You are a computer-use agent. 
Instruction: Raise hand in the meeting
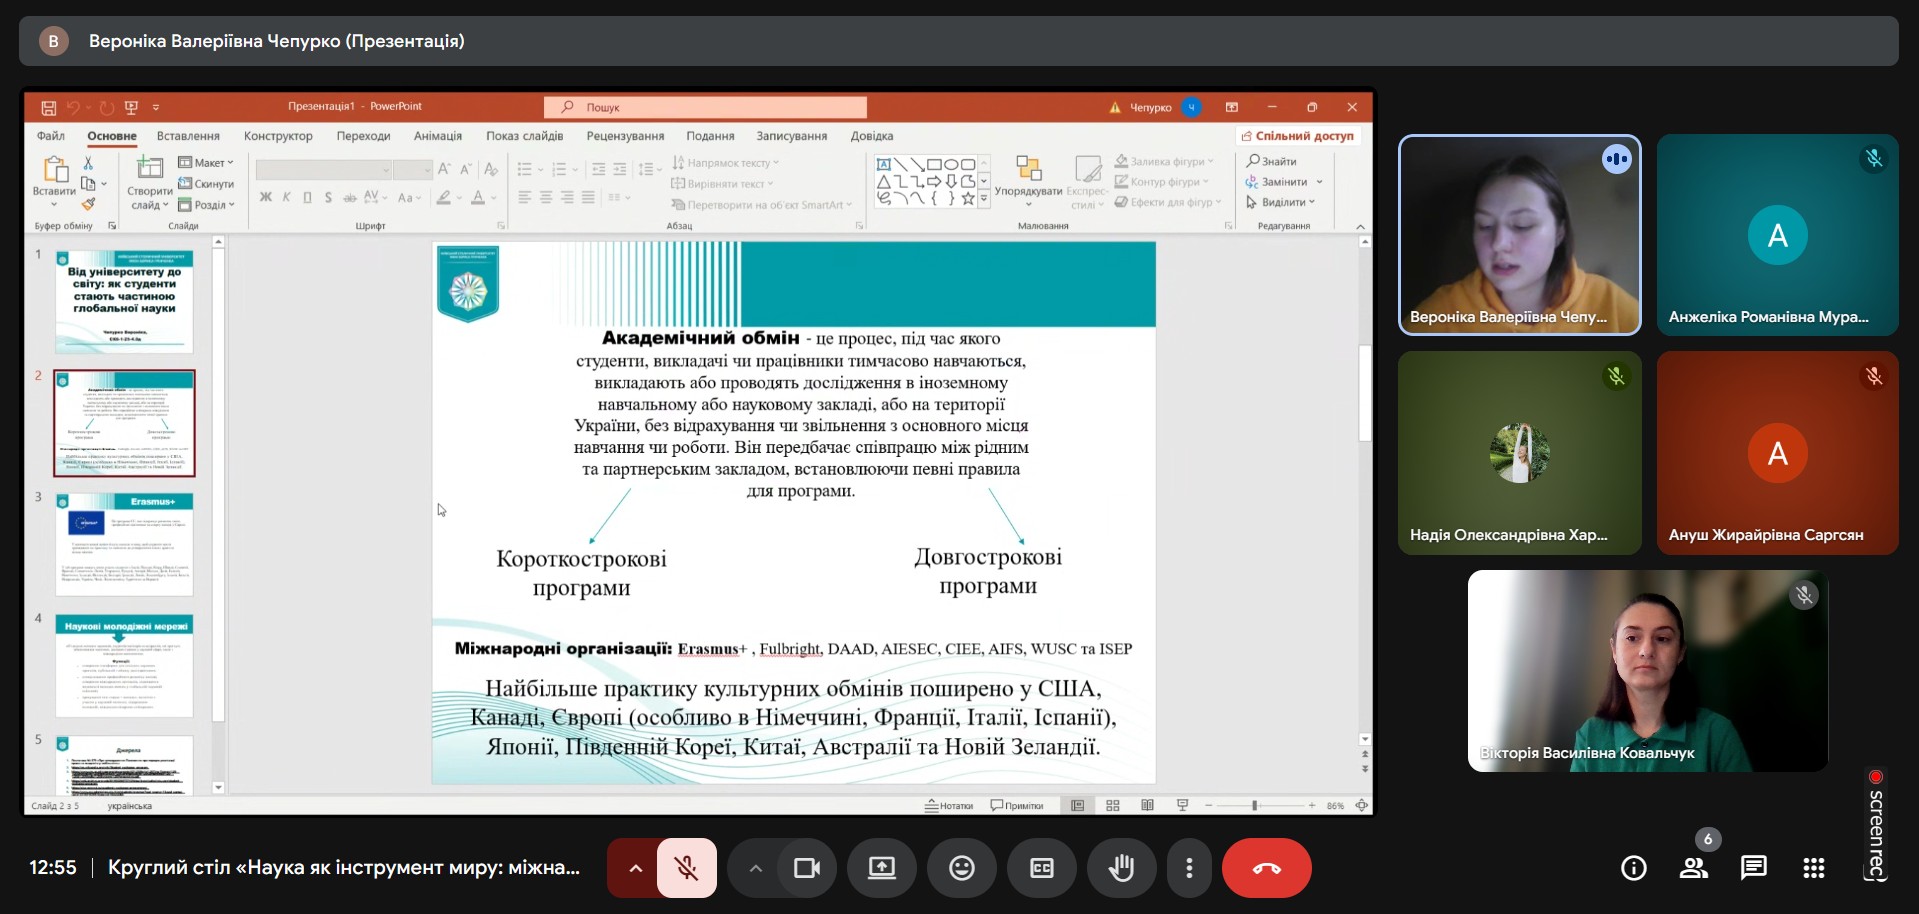[1121, 868]
